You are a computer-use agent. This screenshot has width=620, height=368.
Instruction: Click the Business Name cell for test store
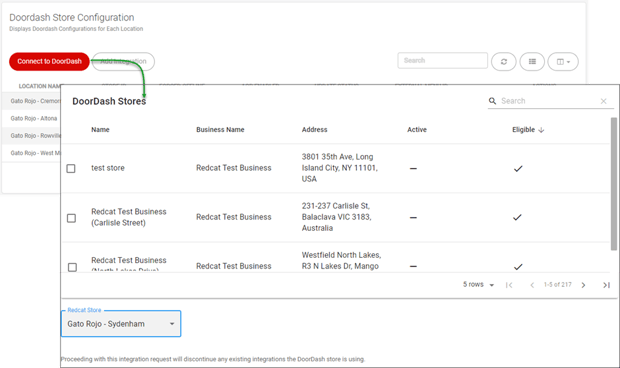[234, 168]
